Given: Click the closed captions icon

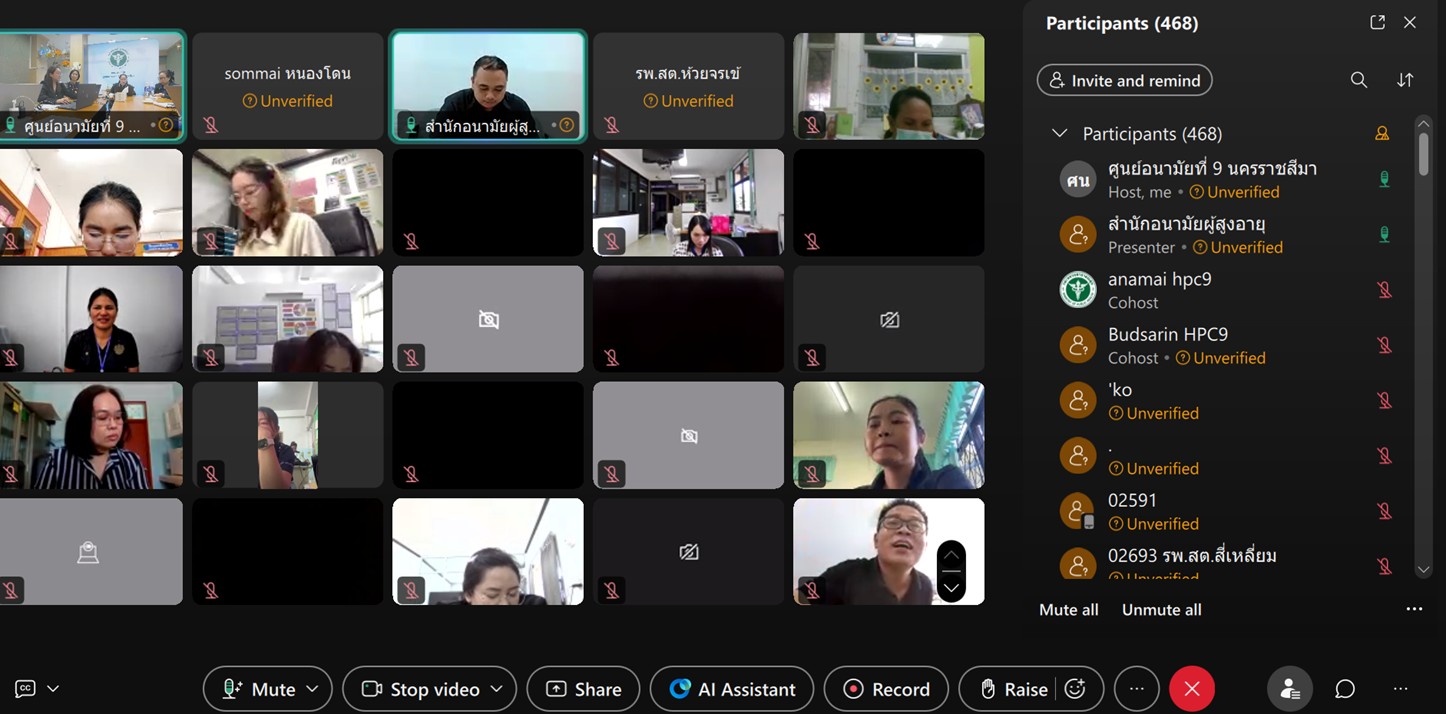Looking at the screenshot, I should click(26, 689).
